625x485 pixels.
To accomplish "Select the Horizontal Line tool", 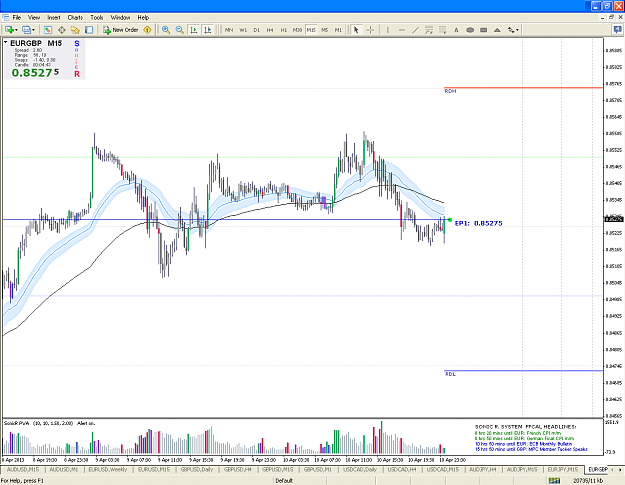I will pyautogui.click(x=401, y=30).
